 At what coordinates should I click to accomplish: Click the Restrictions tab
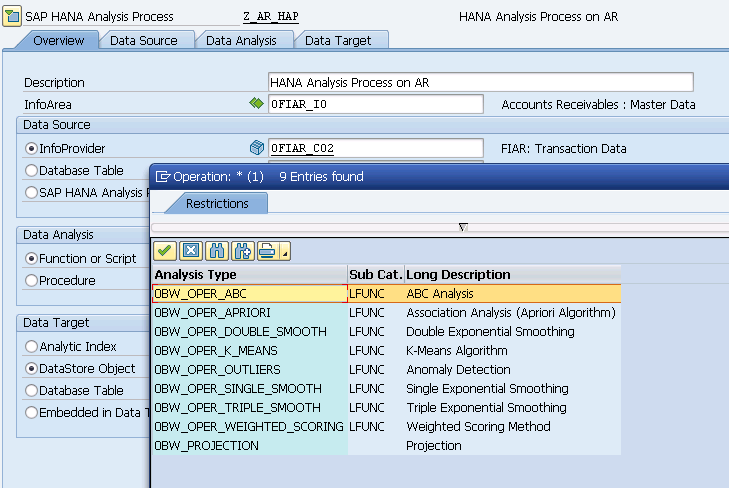[x=217, y=204]
